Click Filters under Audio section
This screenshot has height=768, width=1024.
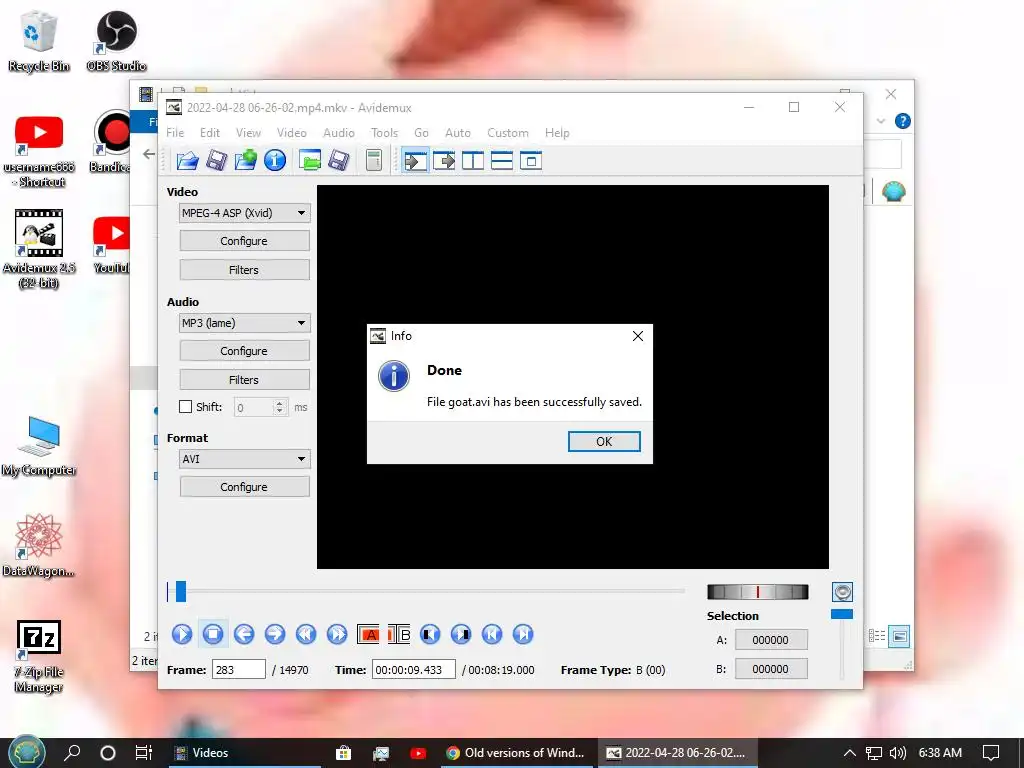pos(244,379)
